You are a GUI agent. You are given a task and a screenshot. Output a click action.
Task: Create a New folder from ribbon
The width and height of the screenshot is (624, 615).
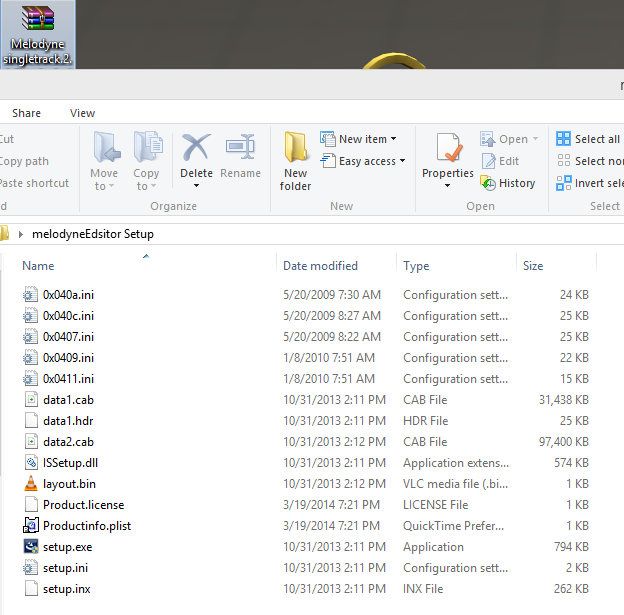tap(295, 161)
